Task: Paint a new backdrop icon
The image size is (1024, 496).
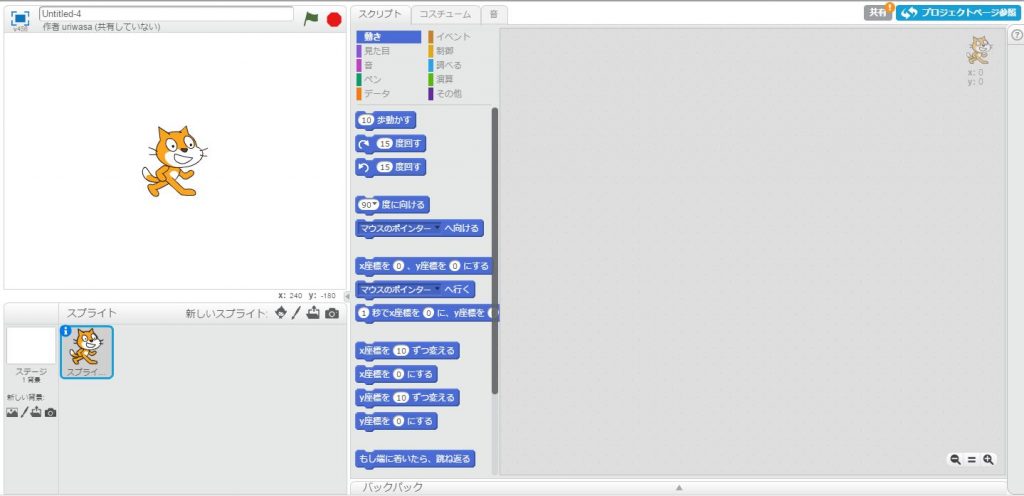Action: point(24,412)
